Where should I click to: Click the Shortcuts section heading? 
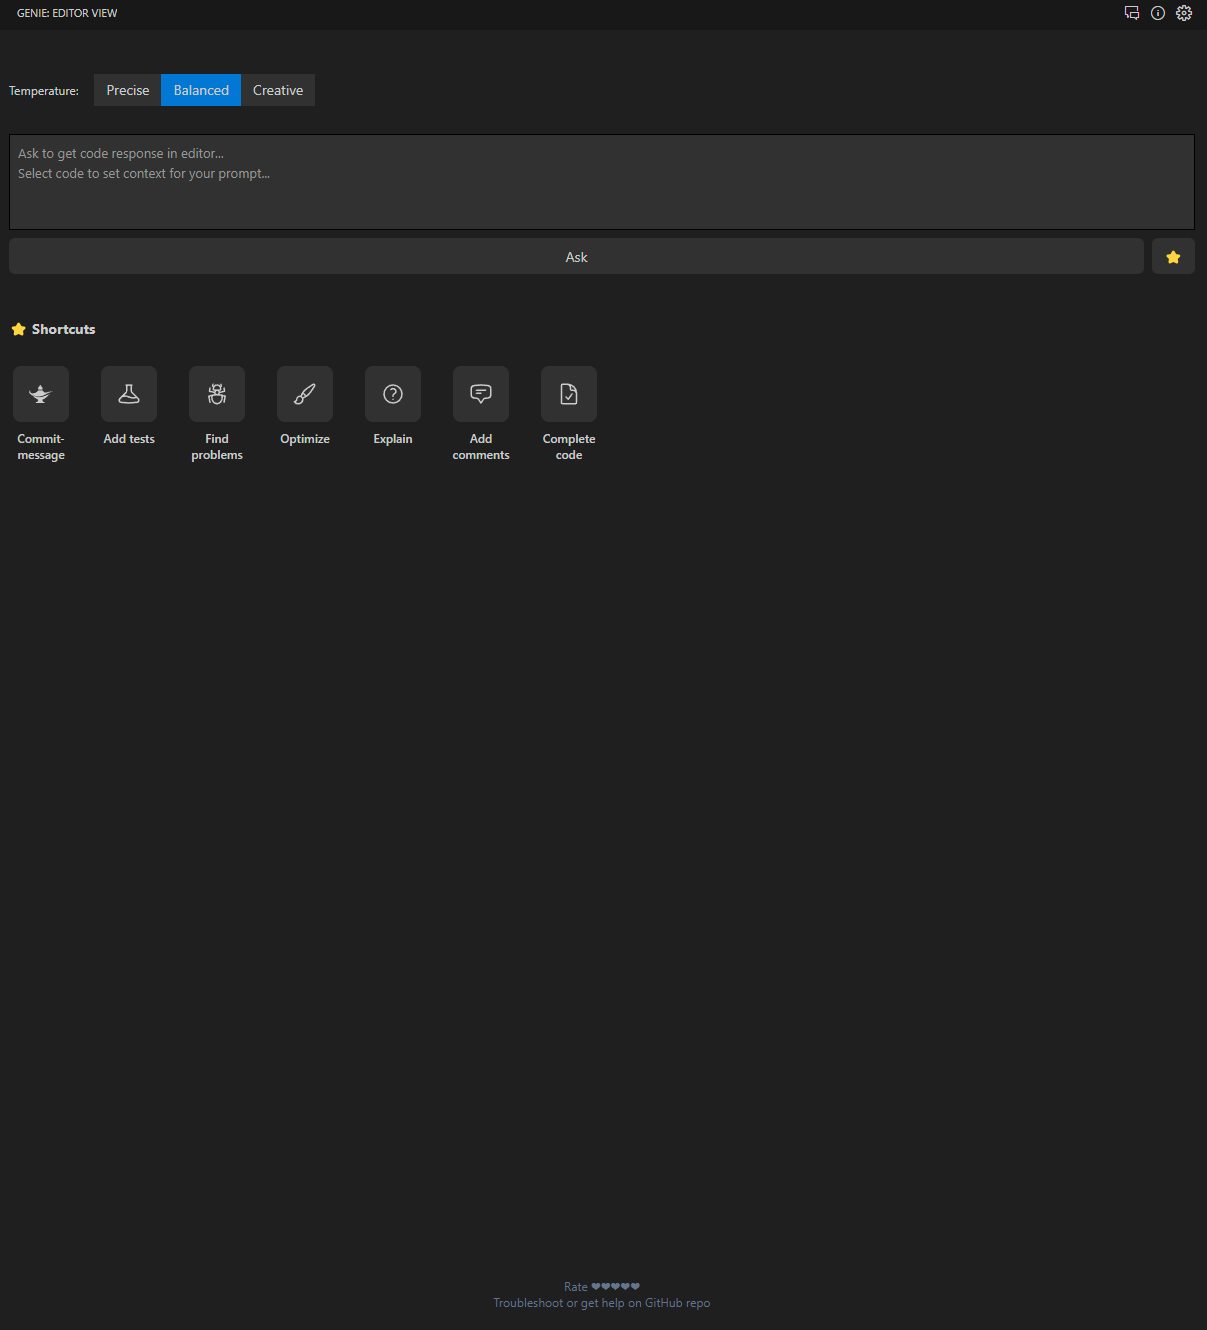[63, 329]
